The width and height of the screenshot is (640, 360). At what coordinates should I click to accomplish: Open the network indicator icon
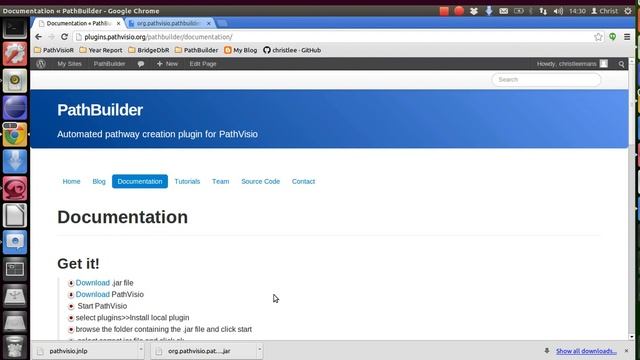543,11
